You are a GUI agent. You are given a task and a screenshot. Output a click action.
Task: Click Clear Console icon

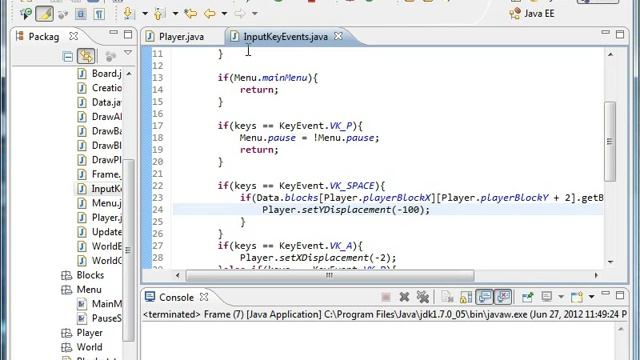coord(447,297)
